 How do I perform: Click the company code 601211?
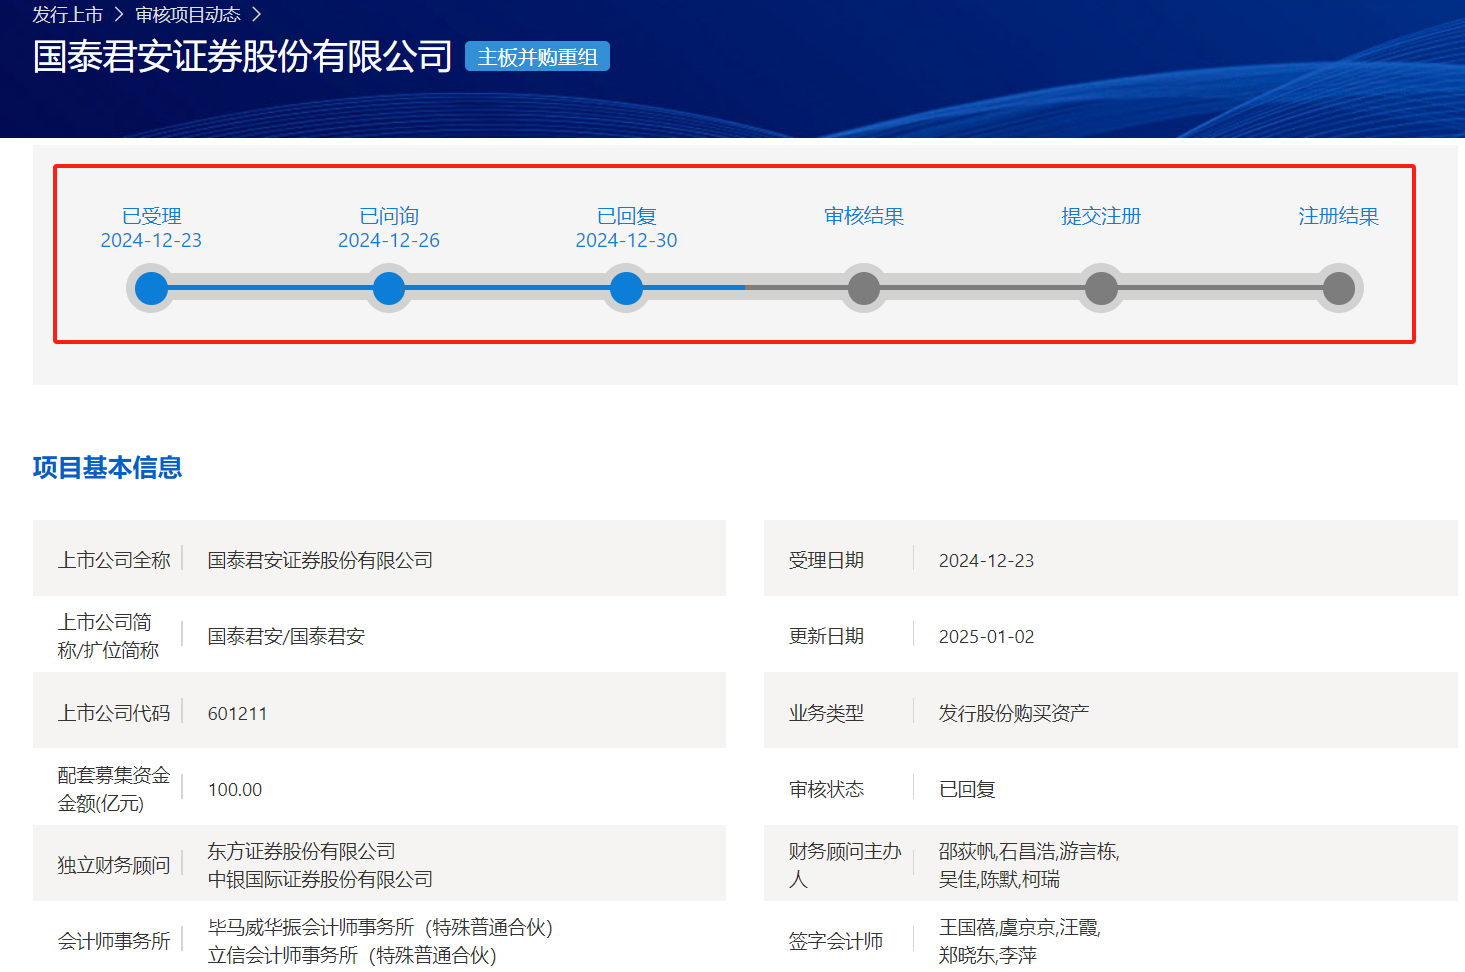pos(237,713)
